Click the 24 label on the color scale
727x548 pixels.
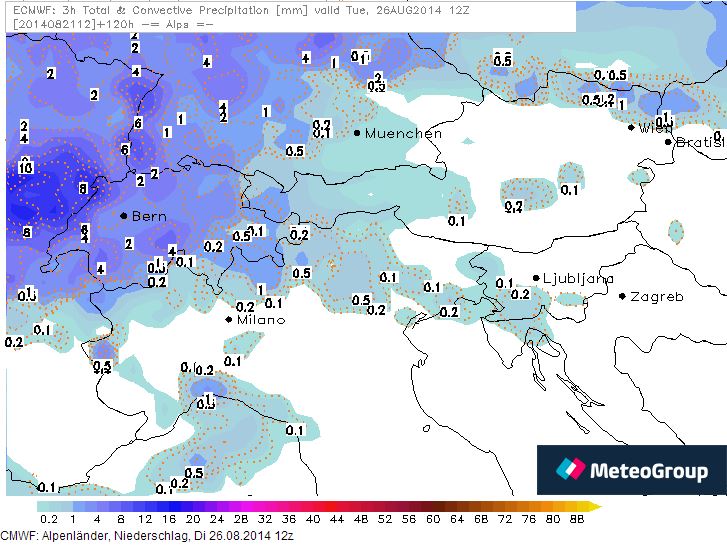217,519
